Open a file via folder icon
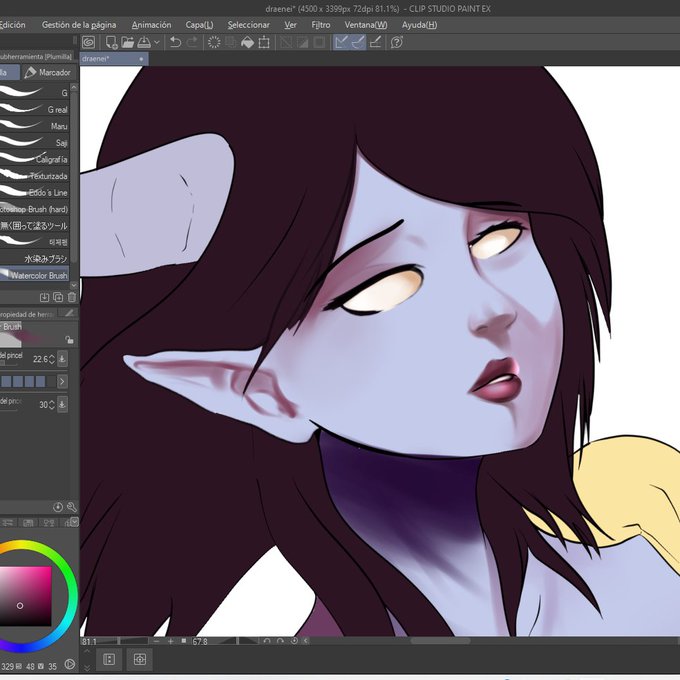The image size is (680, 680). click(128, 42)
